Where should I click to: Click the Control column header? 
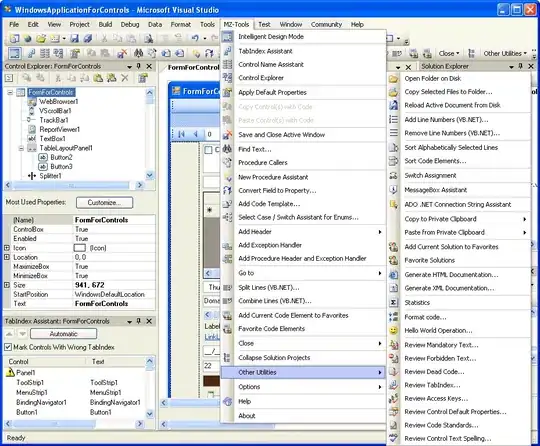45,362
